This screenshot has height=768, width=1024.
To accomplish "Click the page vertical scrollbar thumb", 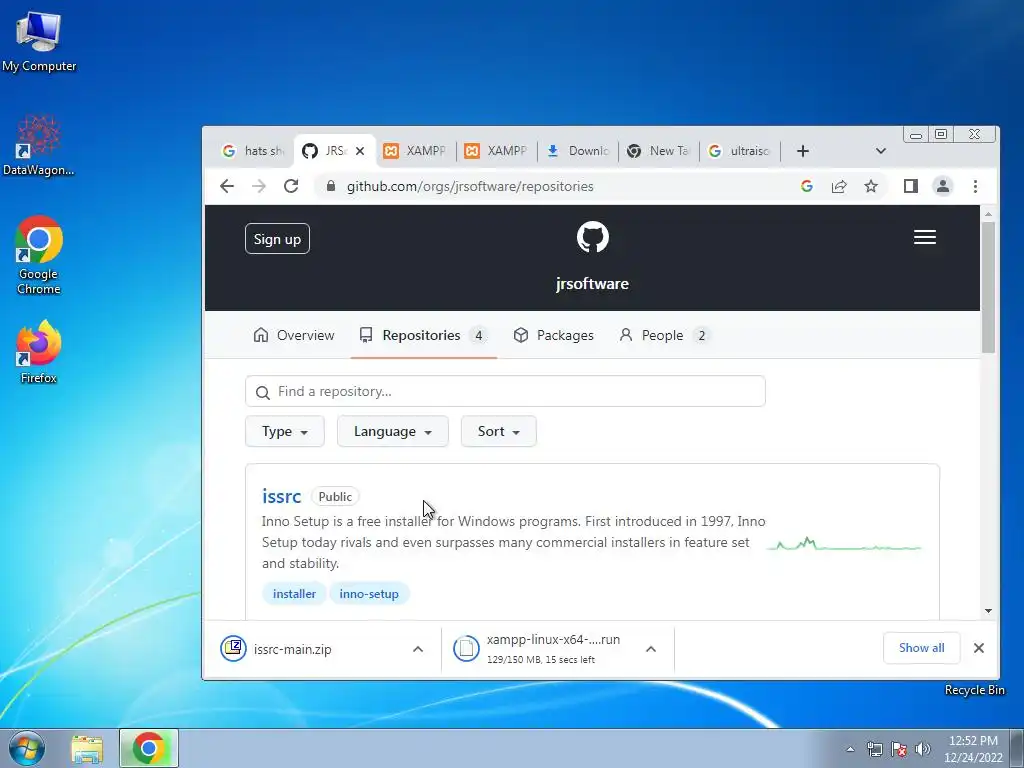I will click(x=988, y=287).
